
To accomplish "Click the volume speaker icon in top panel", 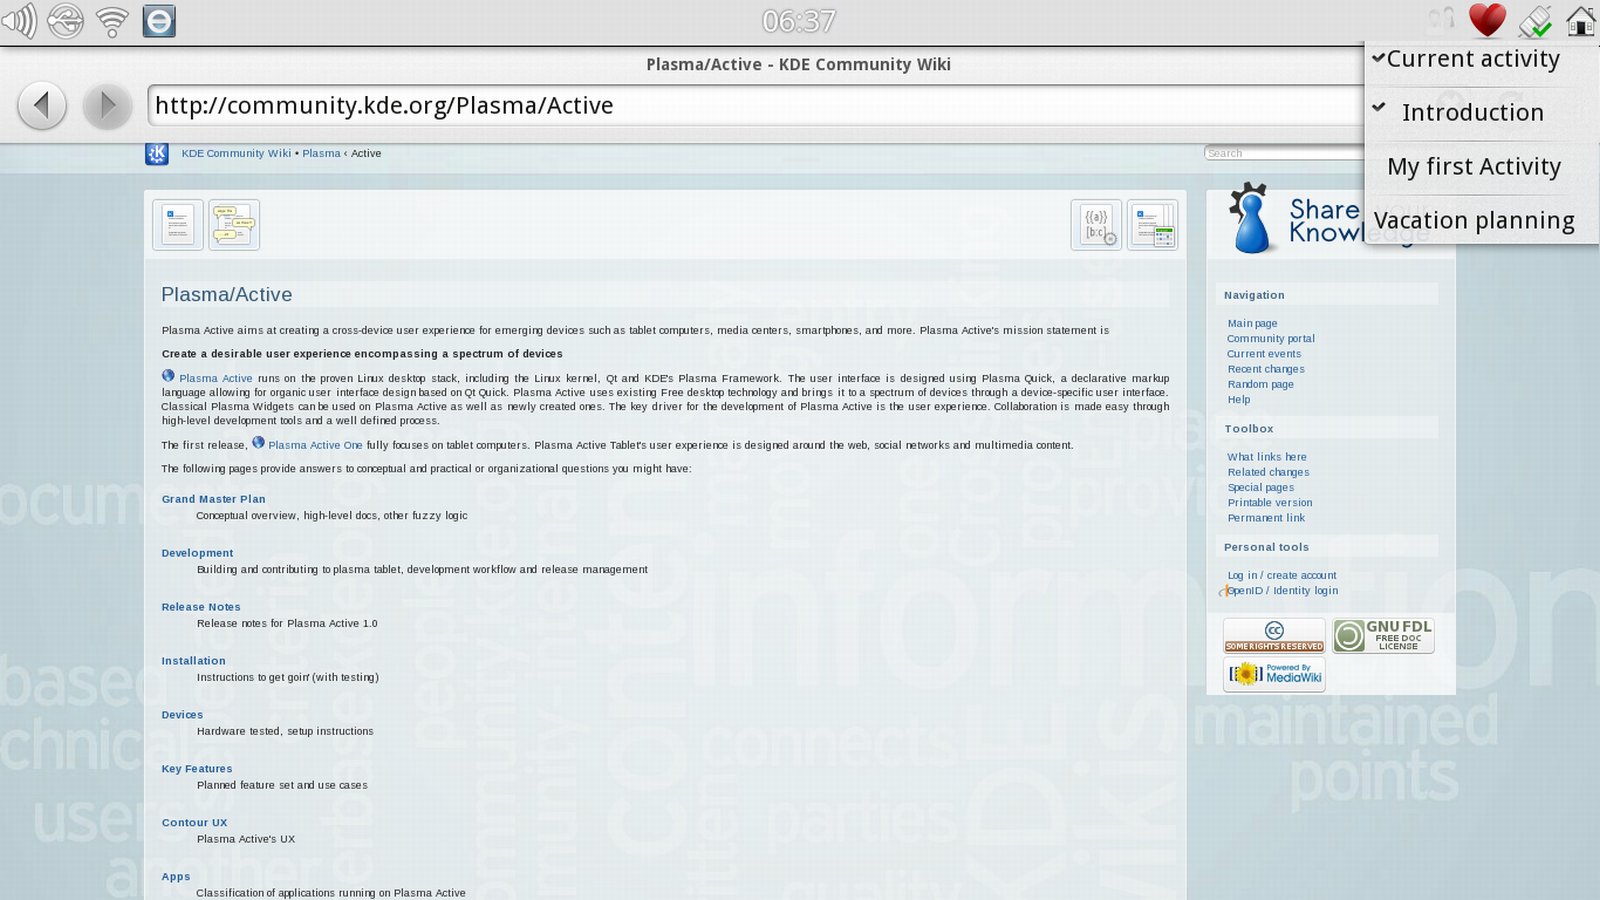I will (20, 21).
